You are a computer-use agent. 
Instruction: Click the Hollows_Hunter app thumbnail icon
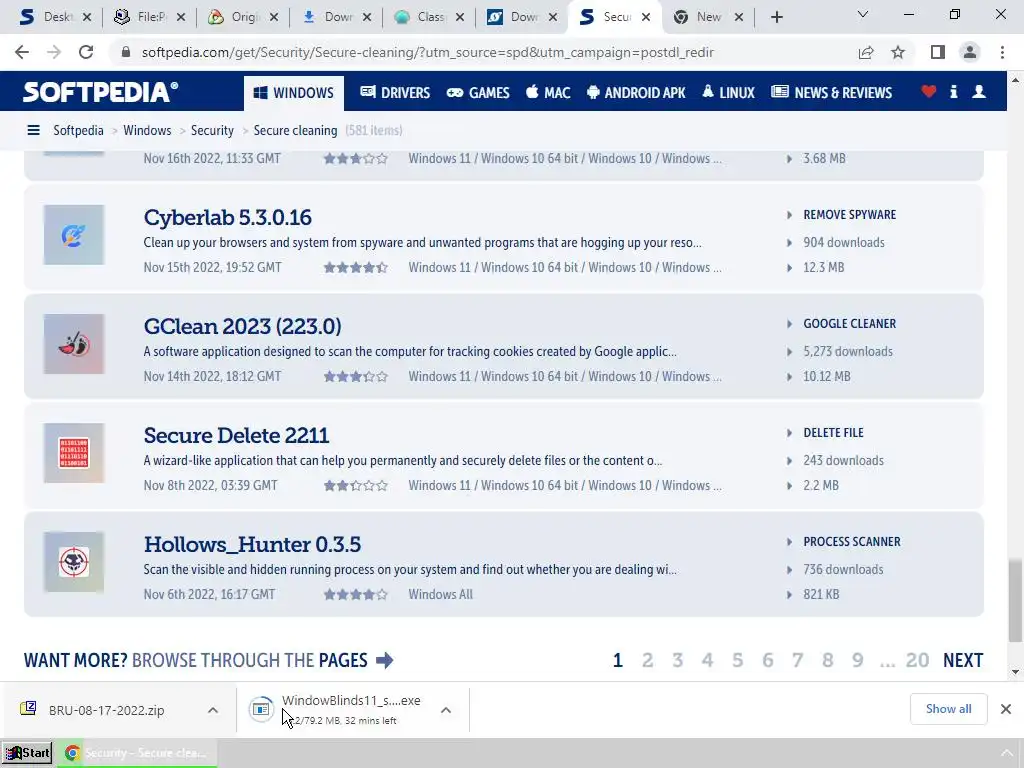(74, 562)
